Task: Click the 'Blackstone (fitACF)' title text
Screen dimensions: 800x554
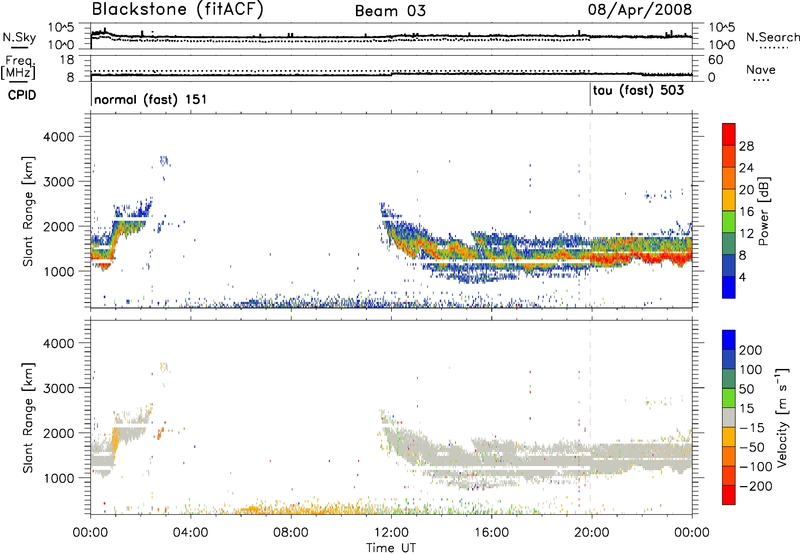Action: (x=177, y=9)
